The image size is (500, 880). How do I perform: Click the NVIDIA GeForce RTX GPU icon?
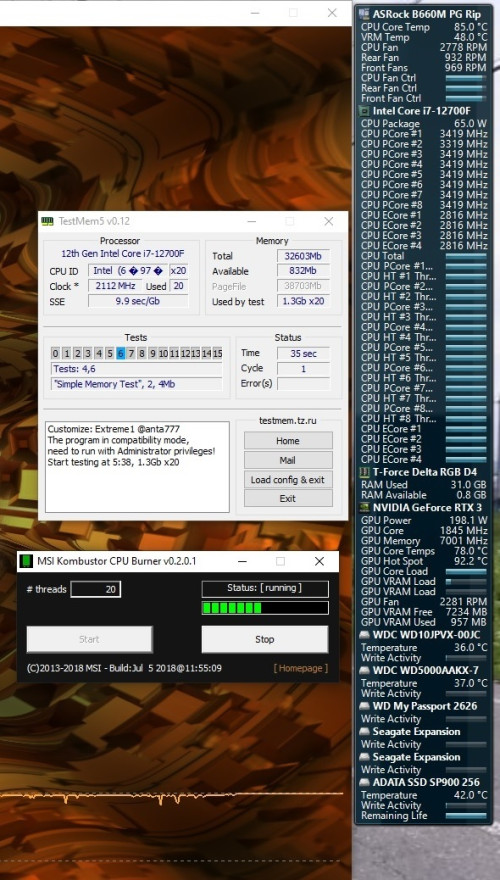(x=364, y=507)
